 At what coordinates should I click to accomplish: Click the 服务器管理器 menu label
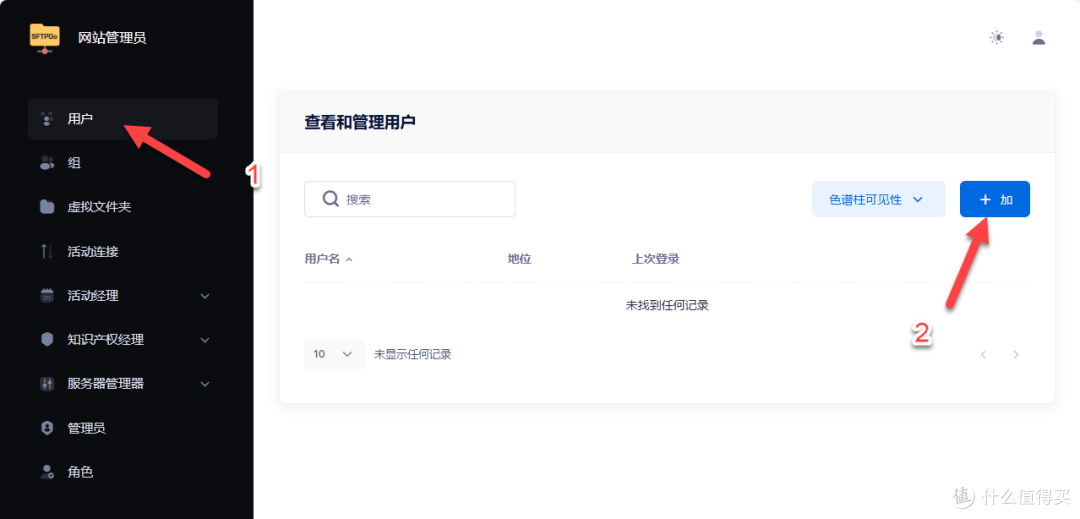[105, 384]
